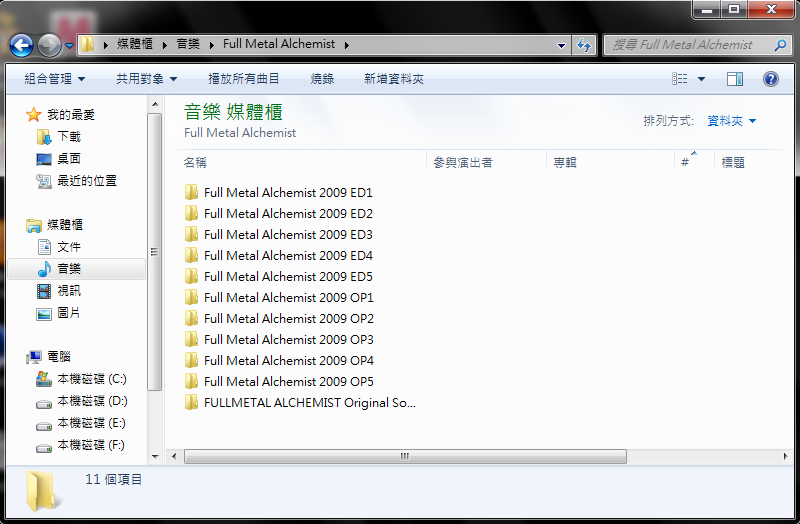Screen dimensions: 800x524
Task: Select 音樂 library in navigation pane
Action: tap(77, 269)
